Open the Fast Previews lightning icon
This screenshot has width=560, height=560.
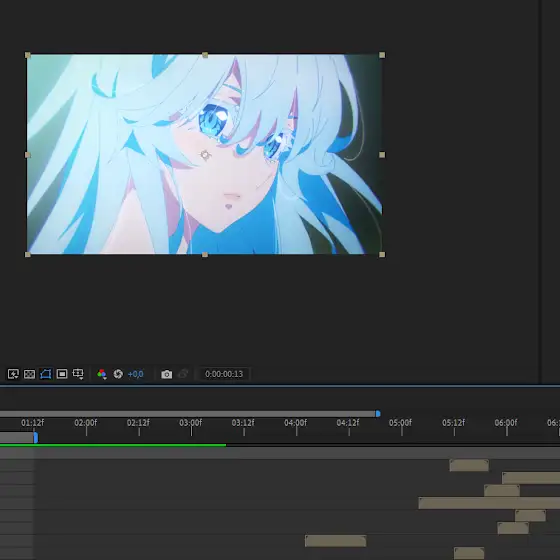click(x=13, y=374)
